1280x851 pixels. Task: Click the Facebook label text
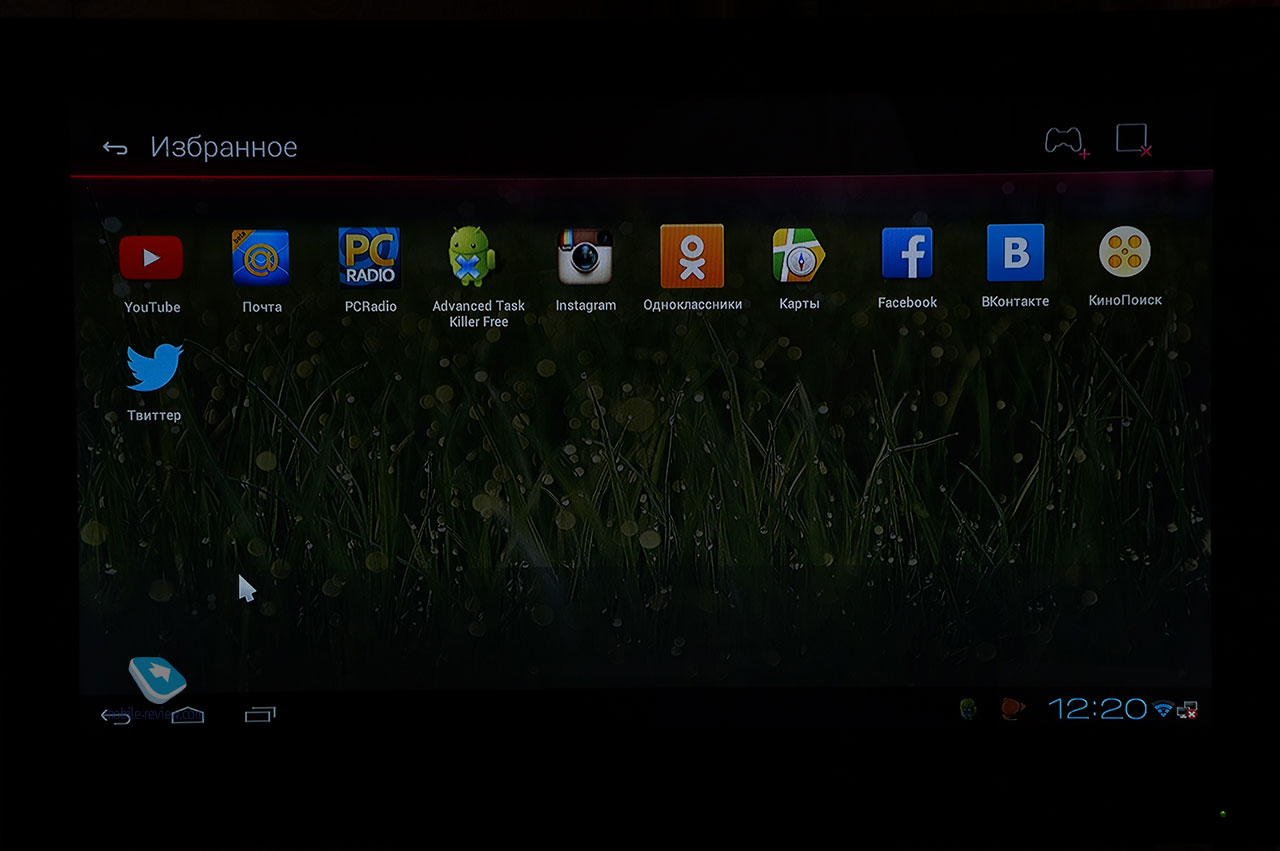click(x=907, y=302)
